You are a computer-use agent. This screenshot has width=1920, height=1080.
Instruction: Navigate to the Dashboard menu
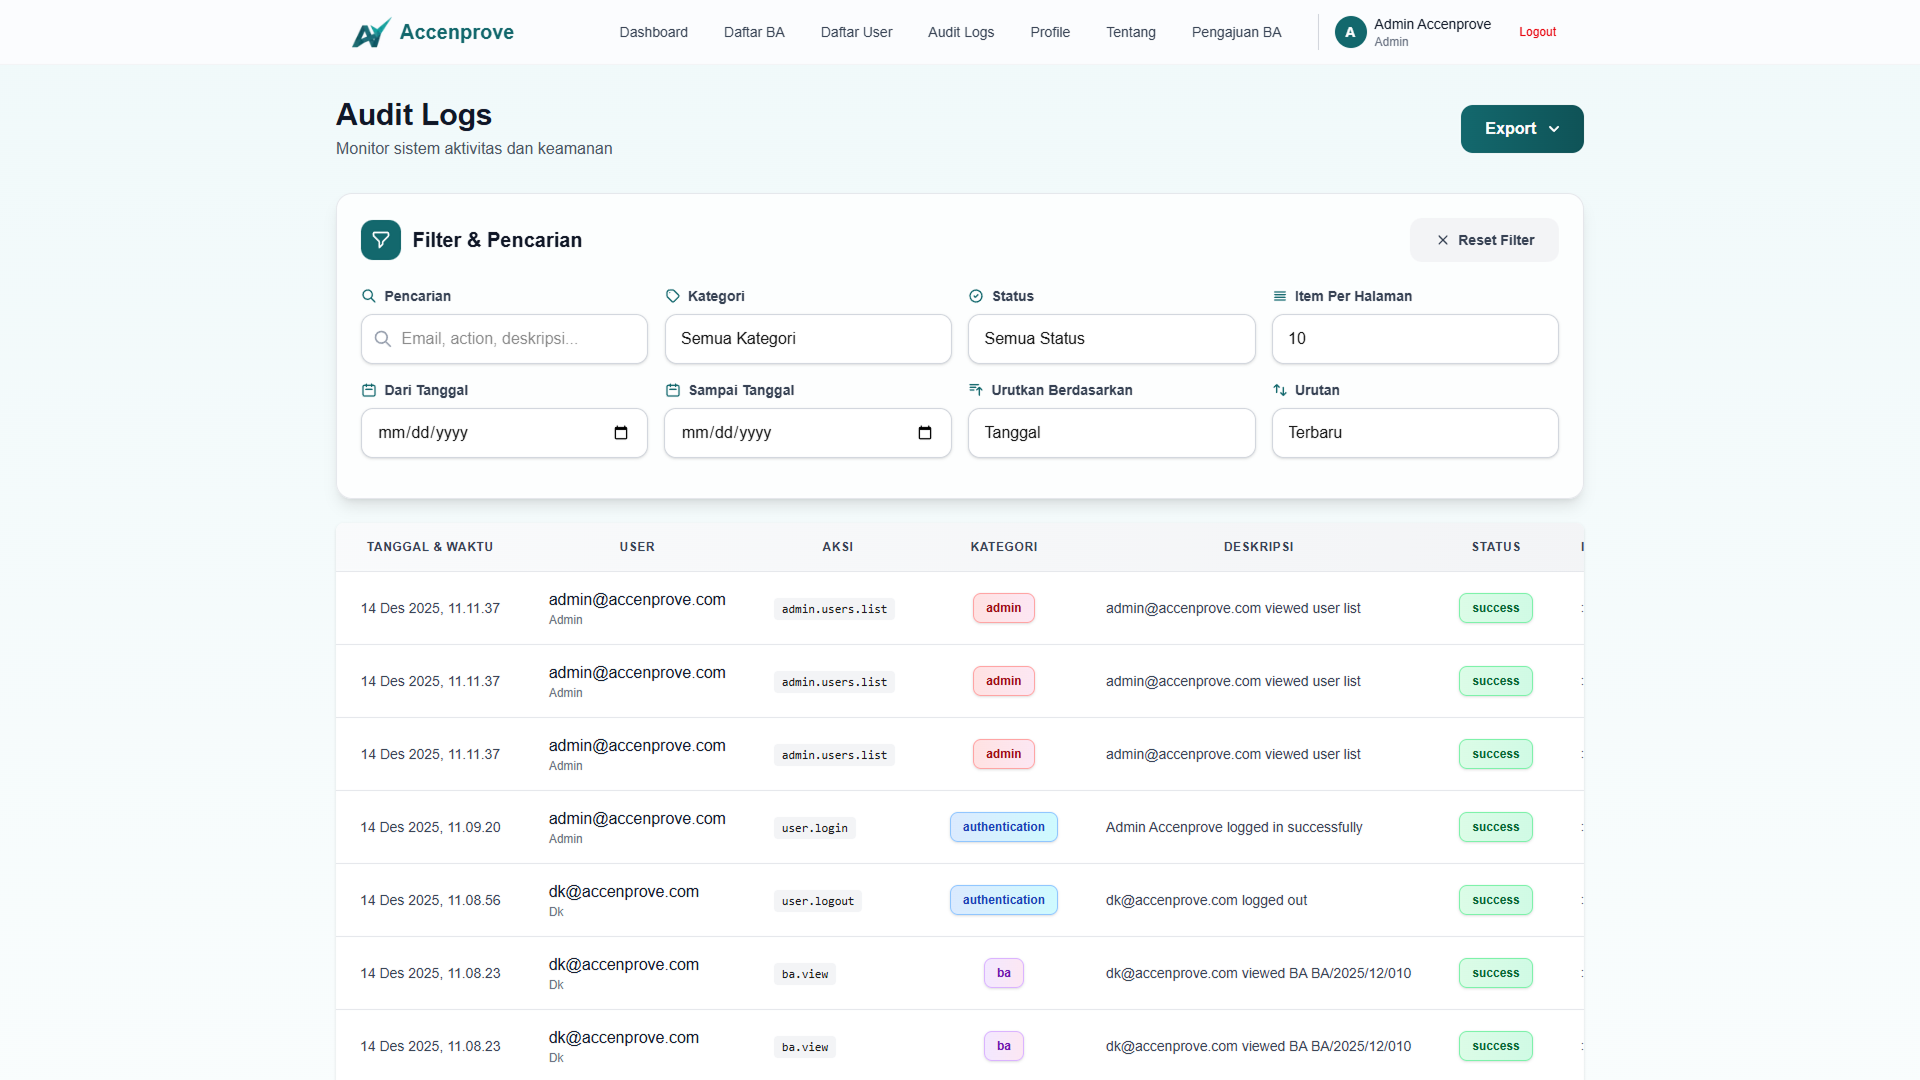[653, 32]
